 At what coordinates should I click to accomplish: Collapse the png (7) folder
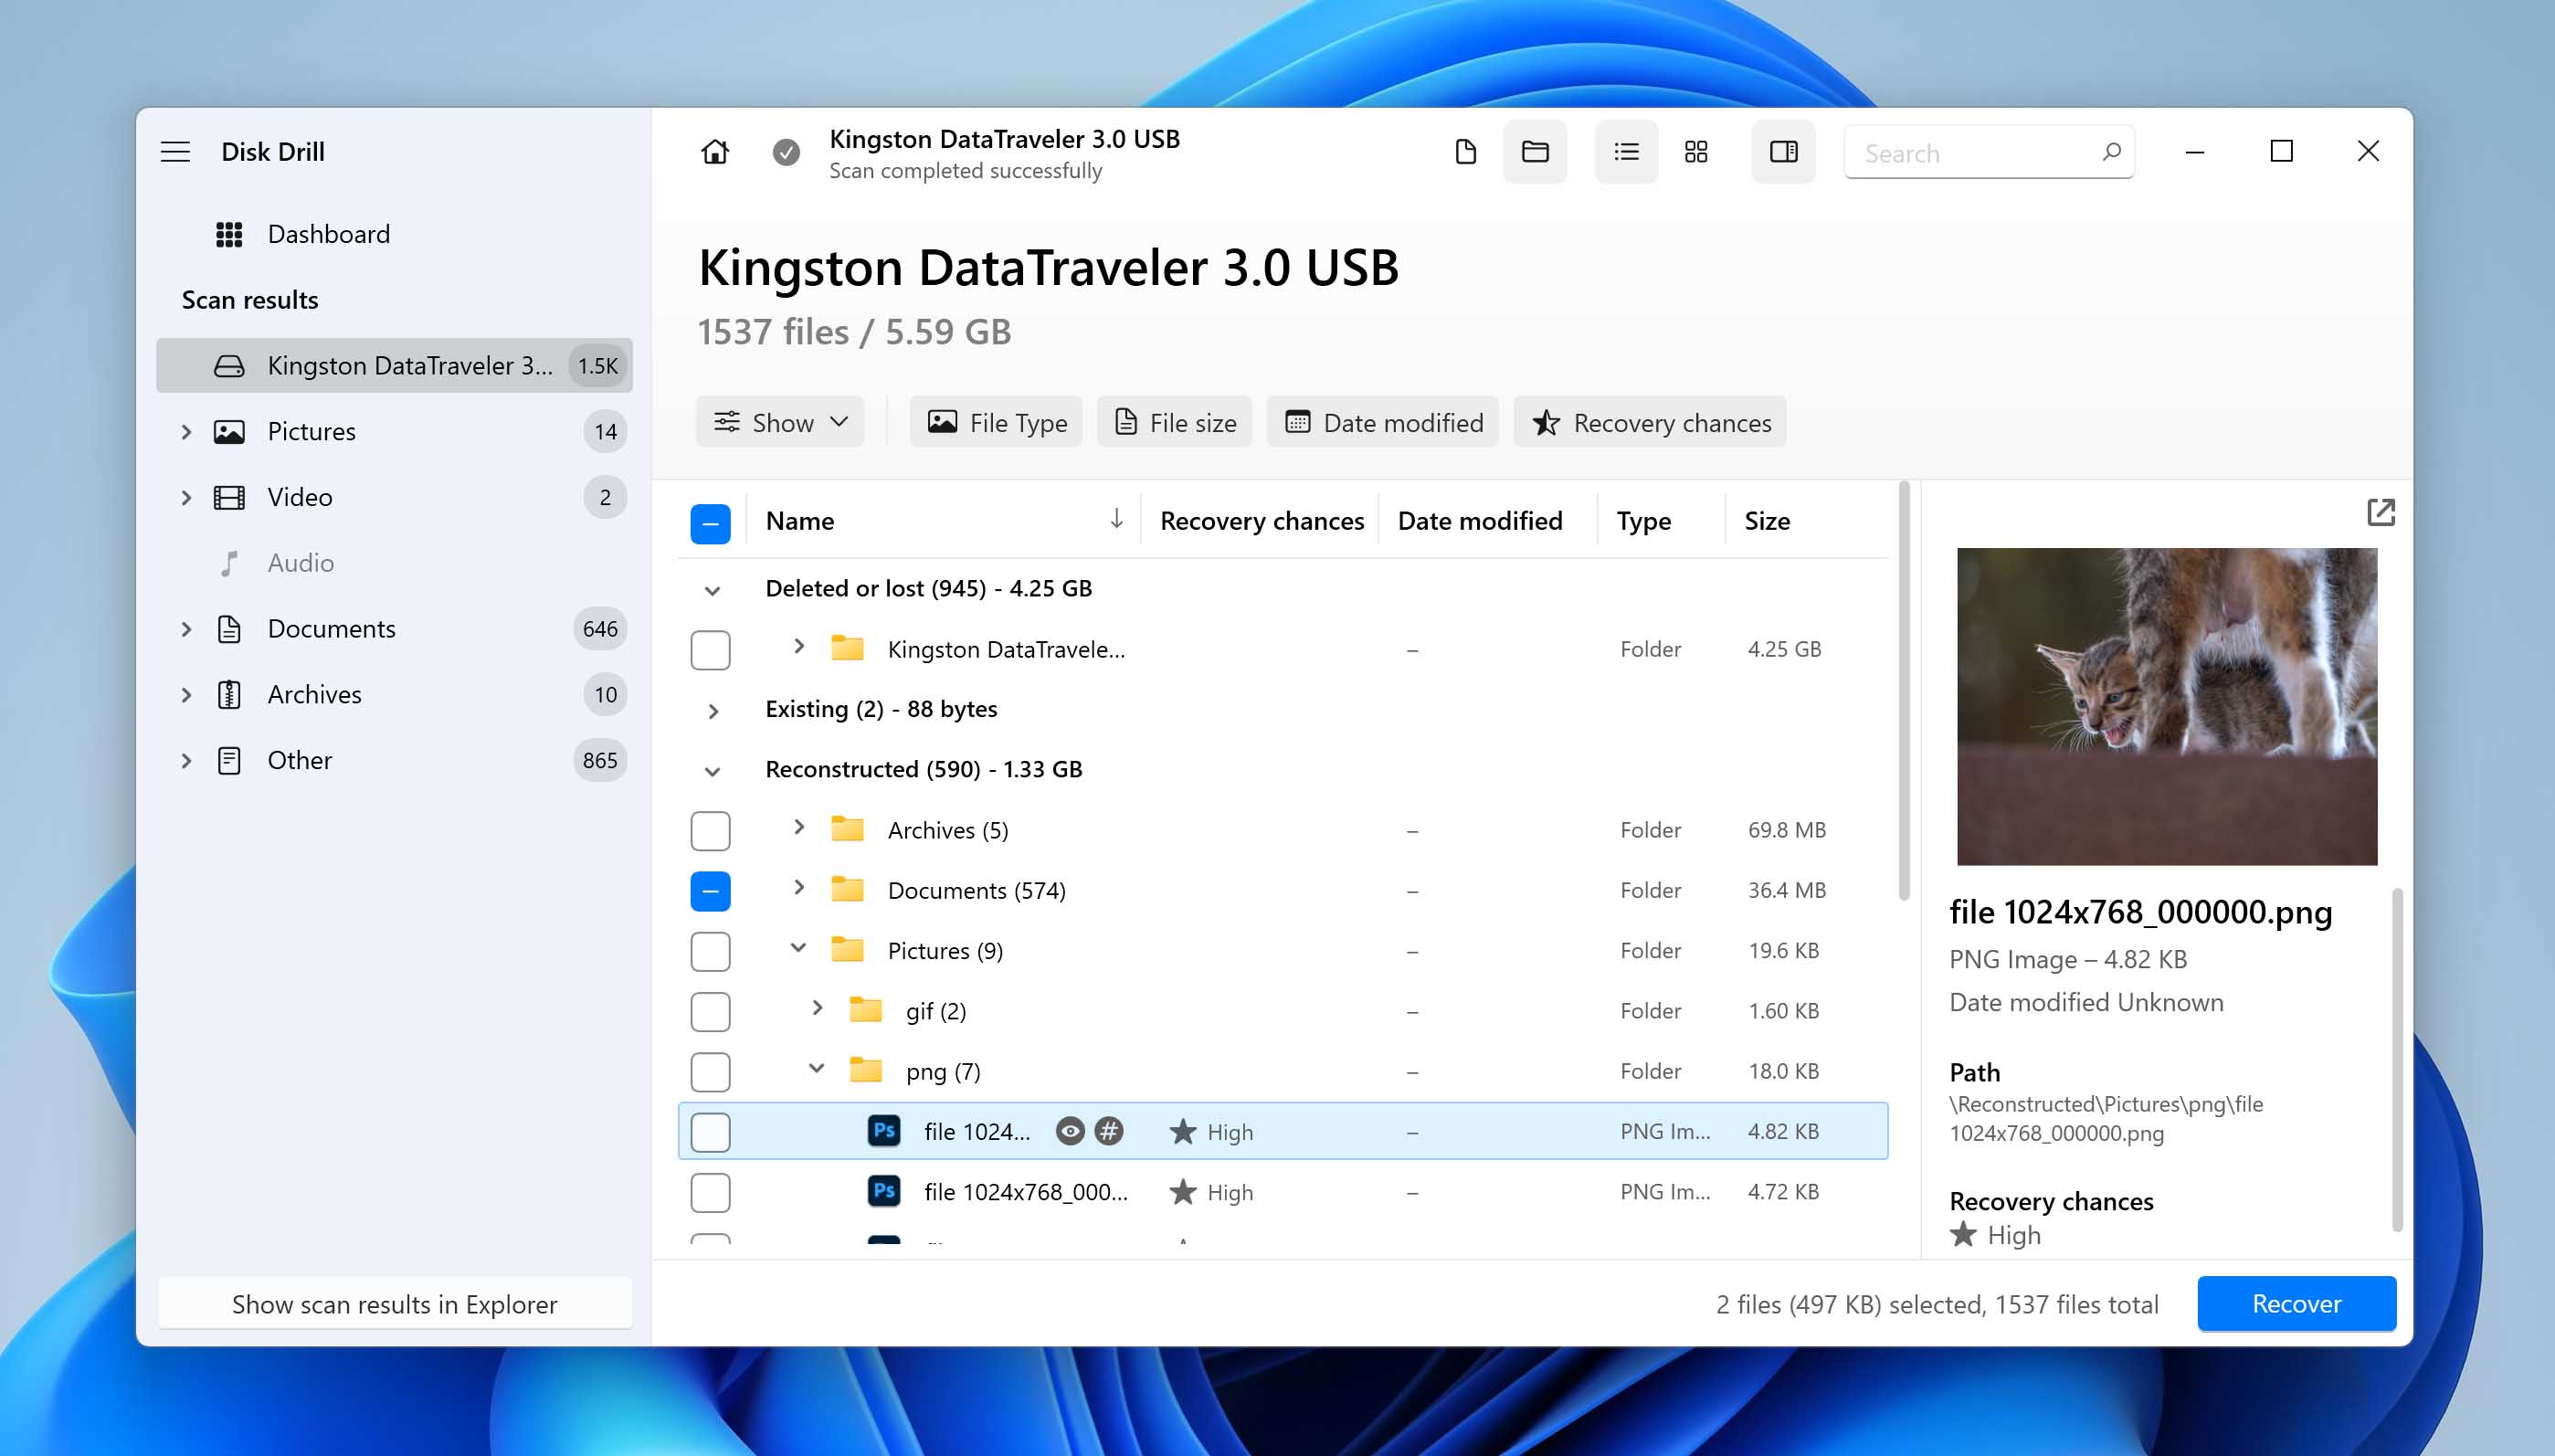[x=816, y=1069]
